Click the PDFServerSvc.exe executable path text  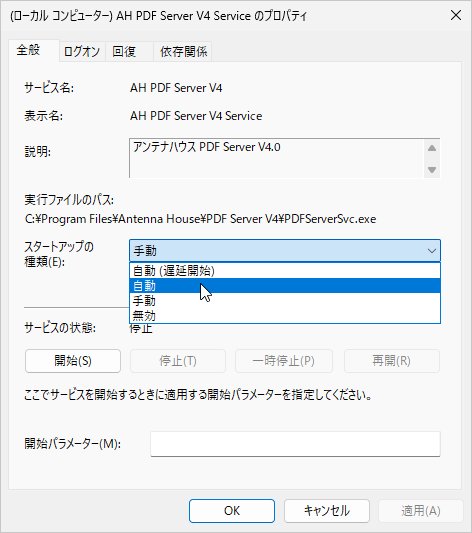click(x=200, y=219)
